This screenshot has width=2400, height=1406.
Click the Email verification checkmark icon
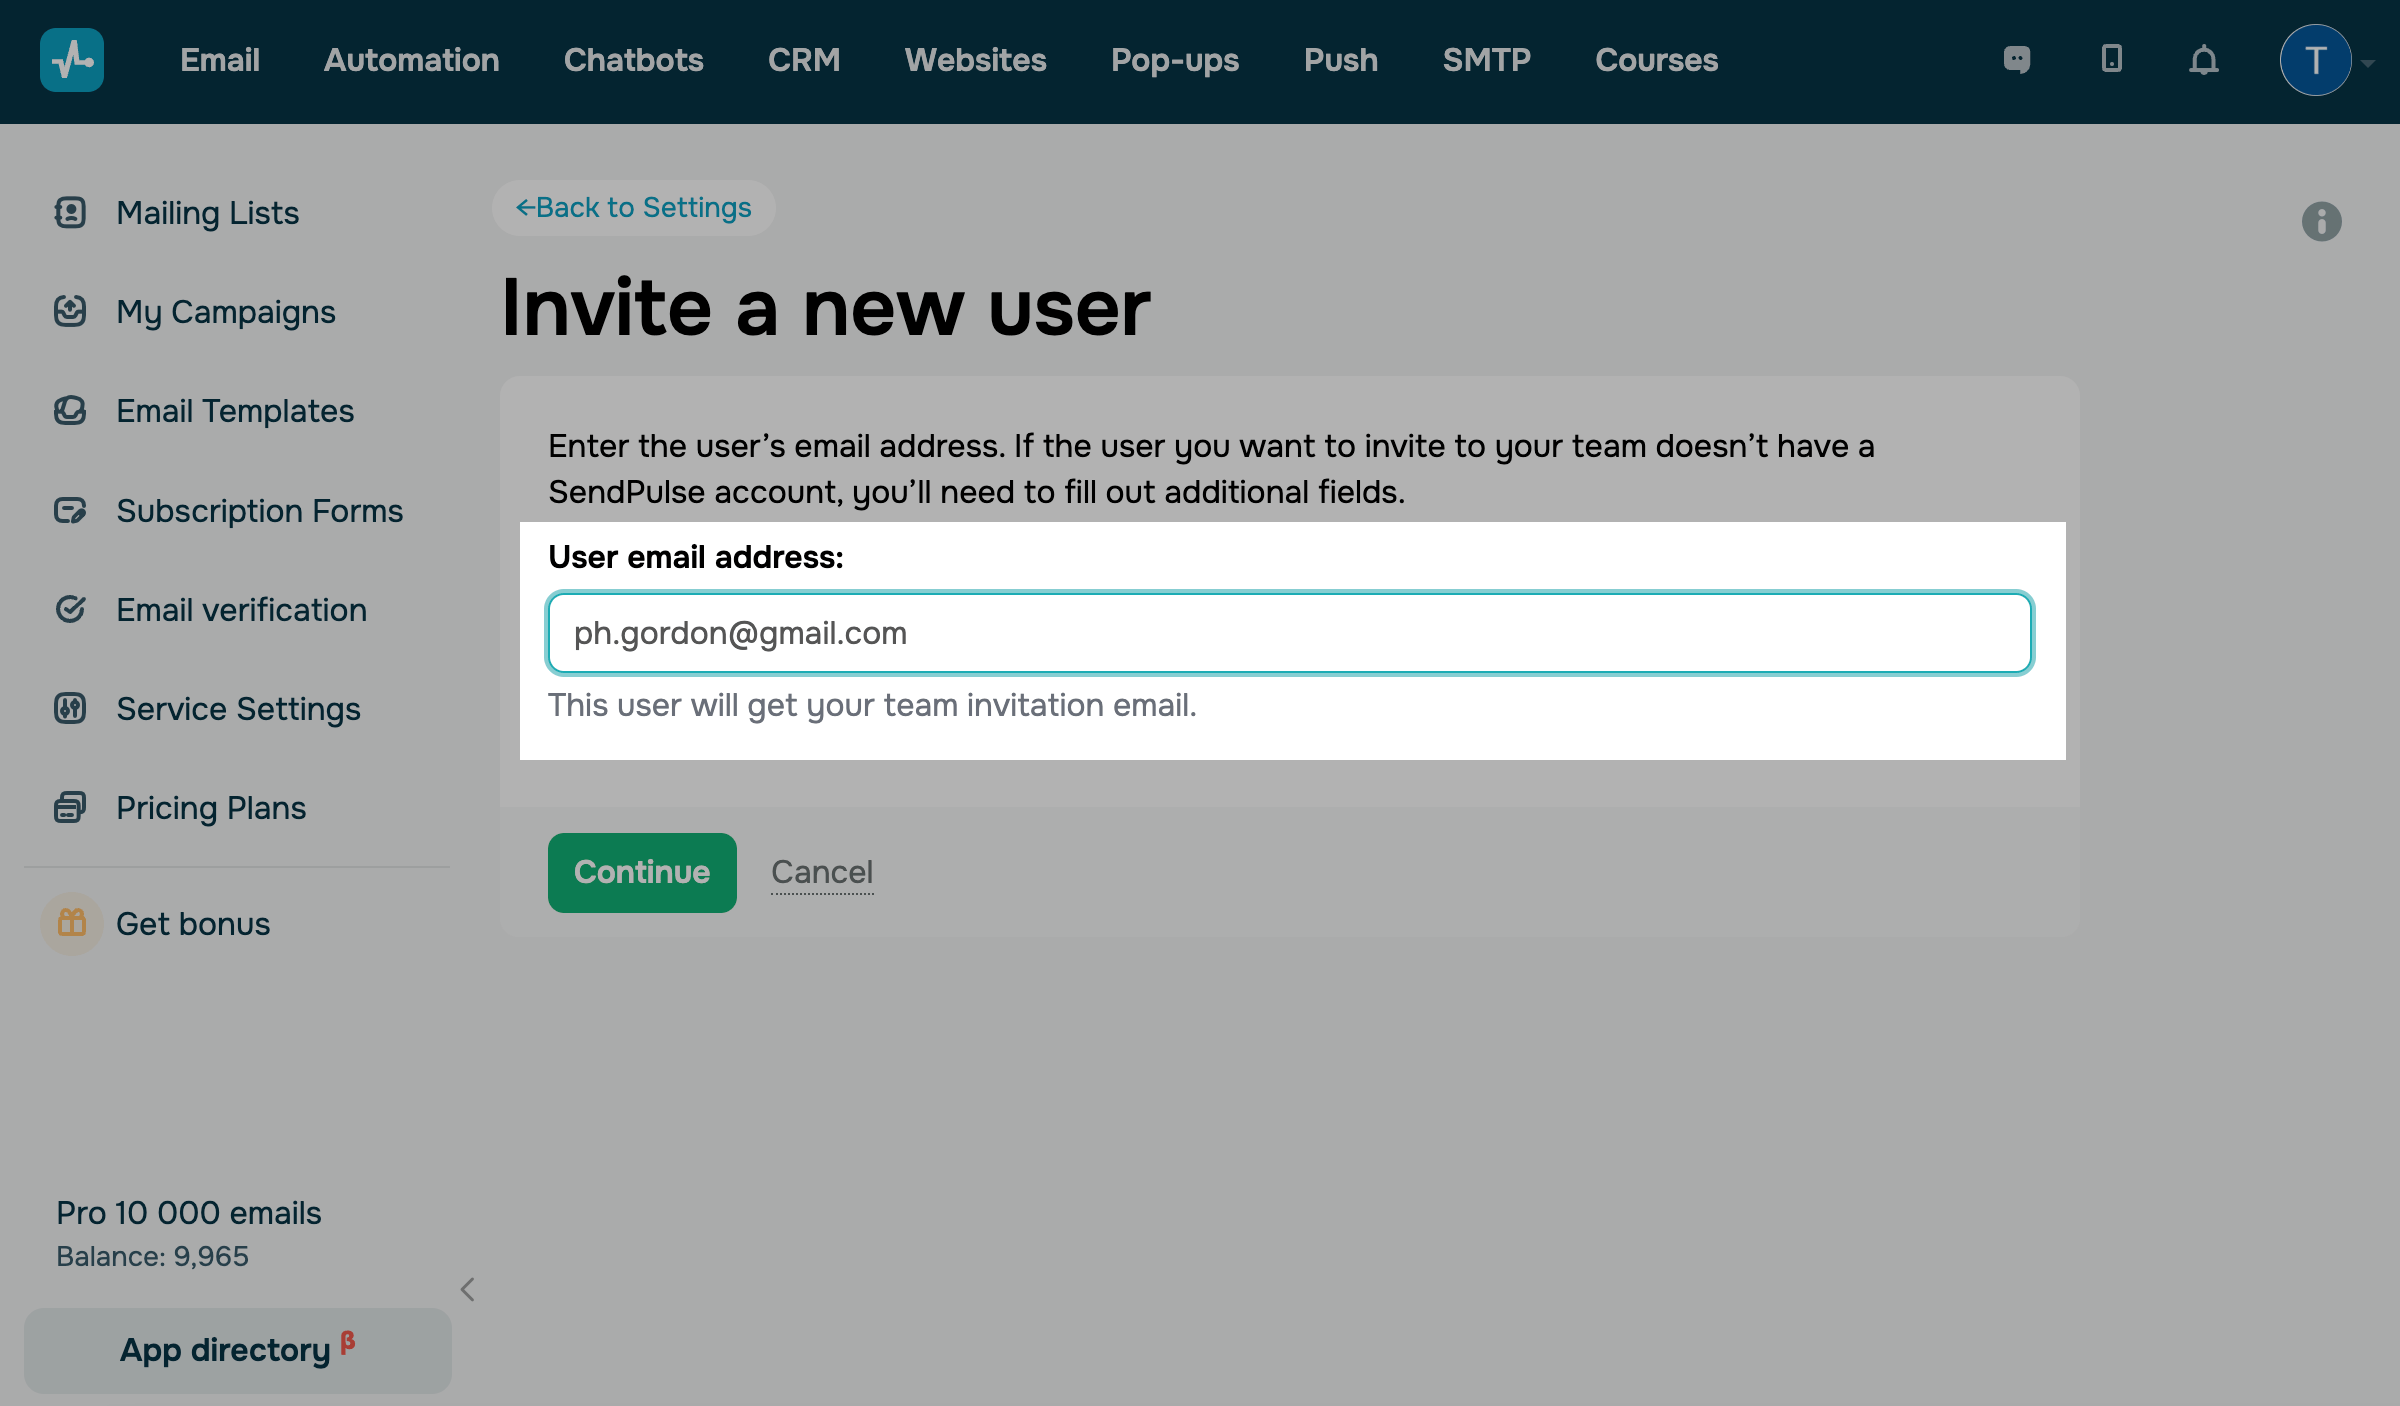pos(70,609)
